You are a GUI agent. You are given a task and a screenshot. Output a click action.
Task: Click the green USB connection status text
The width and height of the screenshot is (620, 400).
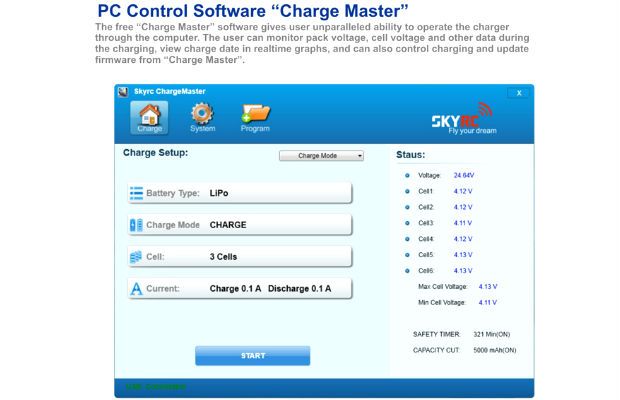pos(156,387)
